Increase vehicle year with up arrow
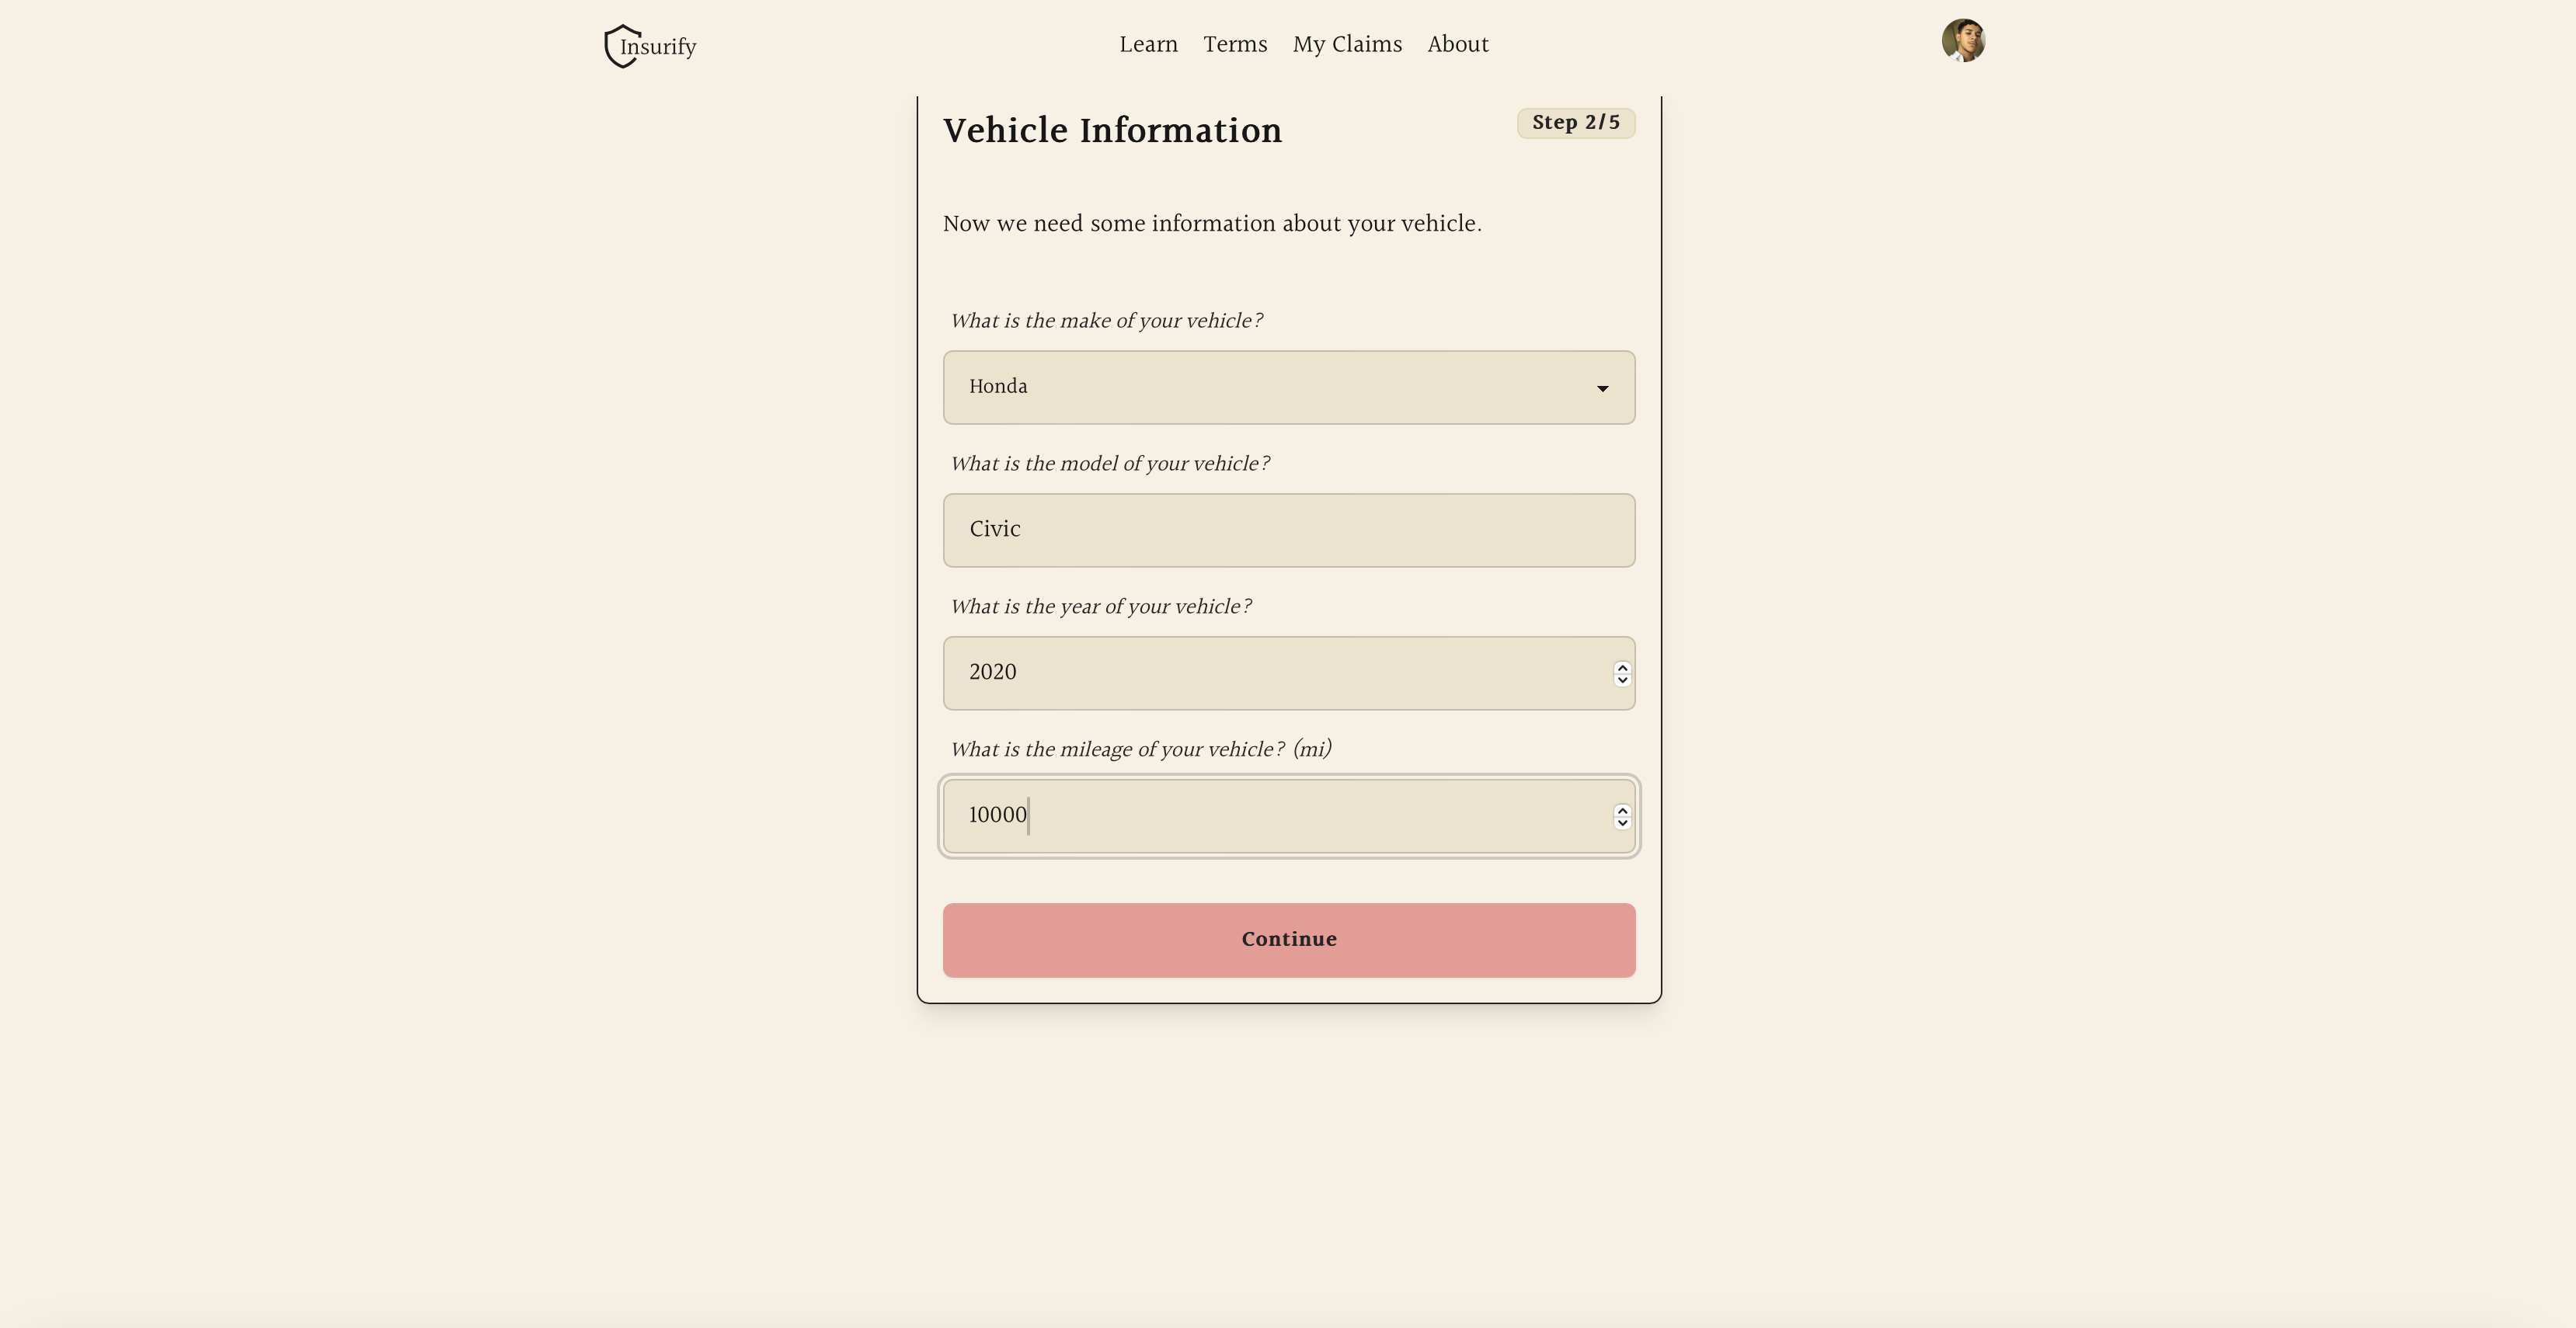Image resolution: width=2576 pixels, height=1328 pixels. pyautogui.click(x=1622, y=667)
